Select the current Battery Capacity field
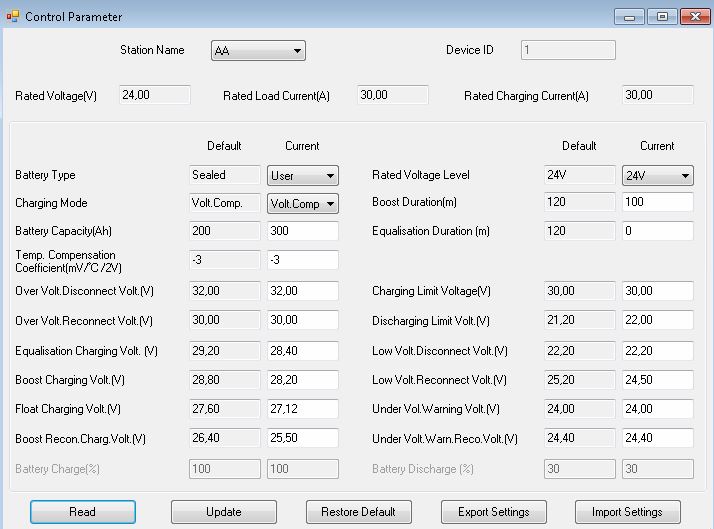Image resolution: width=714 pixels, height=529 pixels. click(x=303, y=232)
